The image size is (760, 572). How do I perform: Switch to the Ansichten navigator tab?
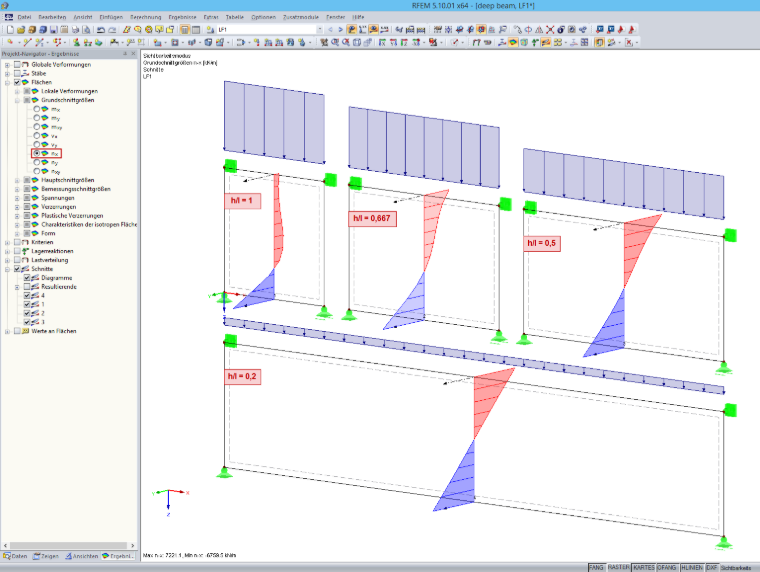pos(81,556)
